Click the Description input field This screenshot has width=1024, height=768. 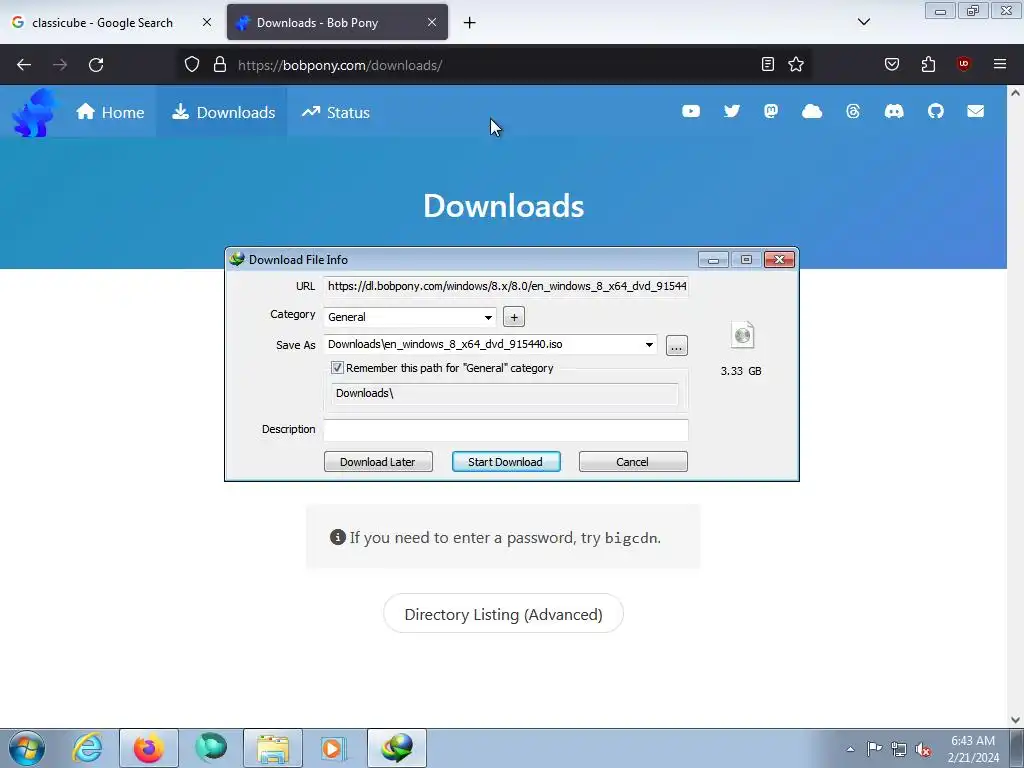(x=506, y=430)
